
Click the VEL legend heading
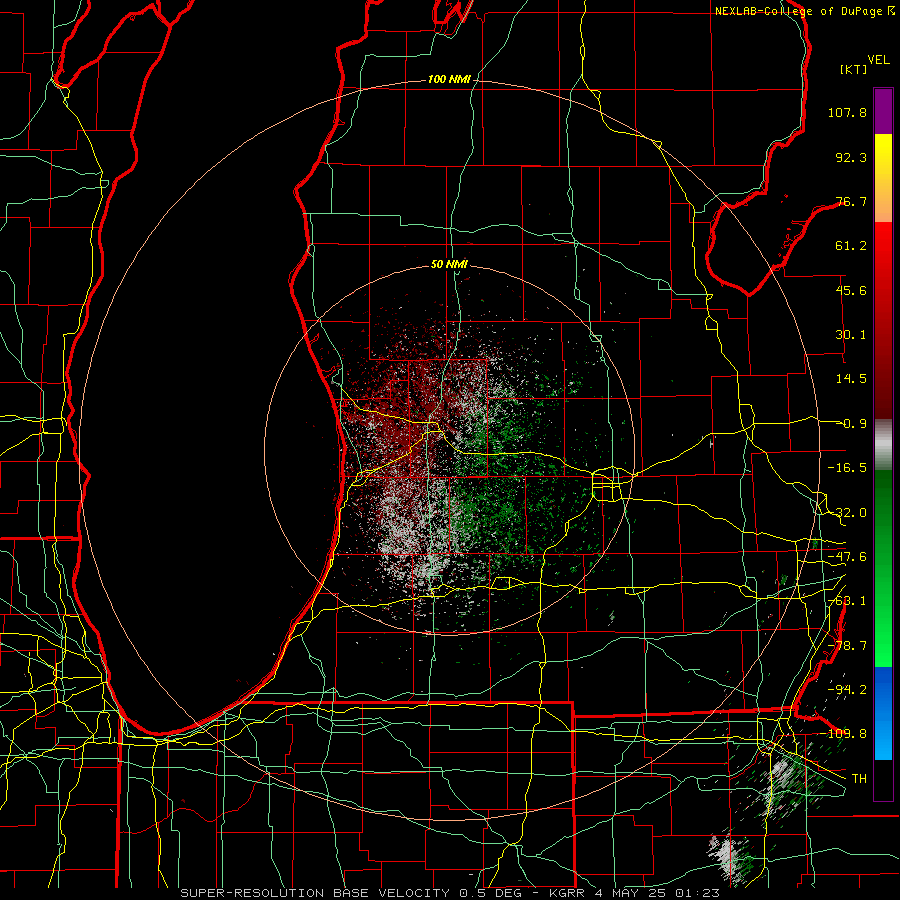tap(878, 60)
